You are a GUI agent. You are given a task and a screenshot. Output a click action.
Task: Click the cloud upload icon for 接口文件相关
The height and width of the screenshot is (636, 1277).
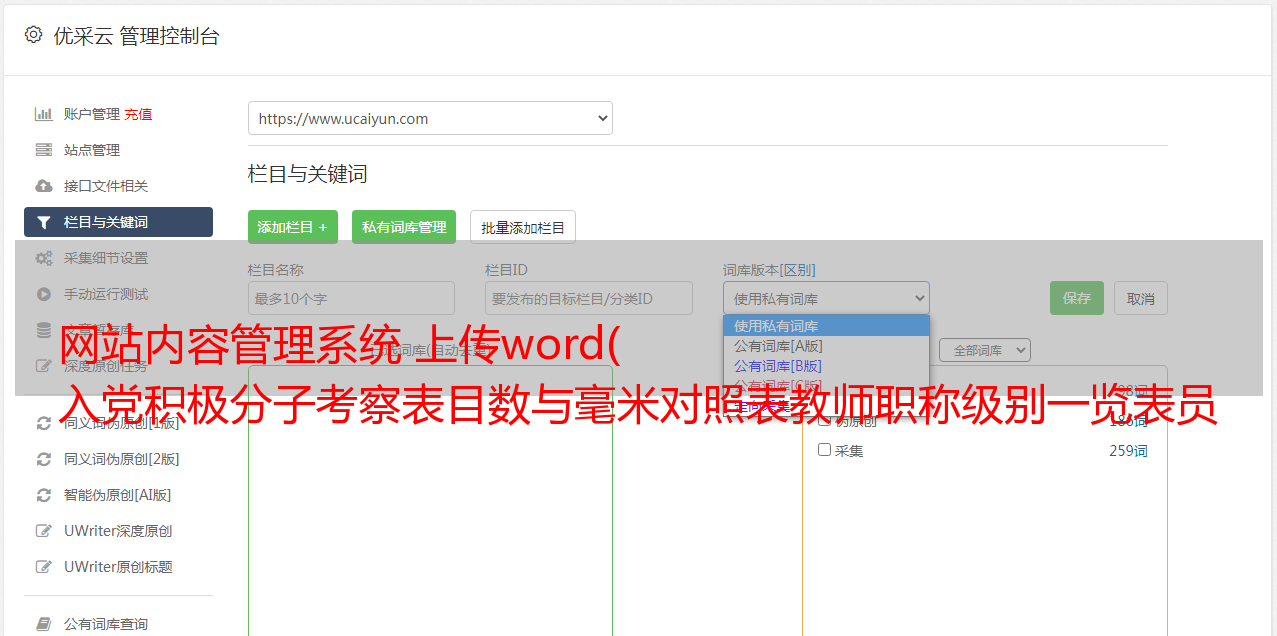pos(44,186)
